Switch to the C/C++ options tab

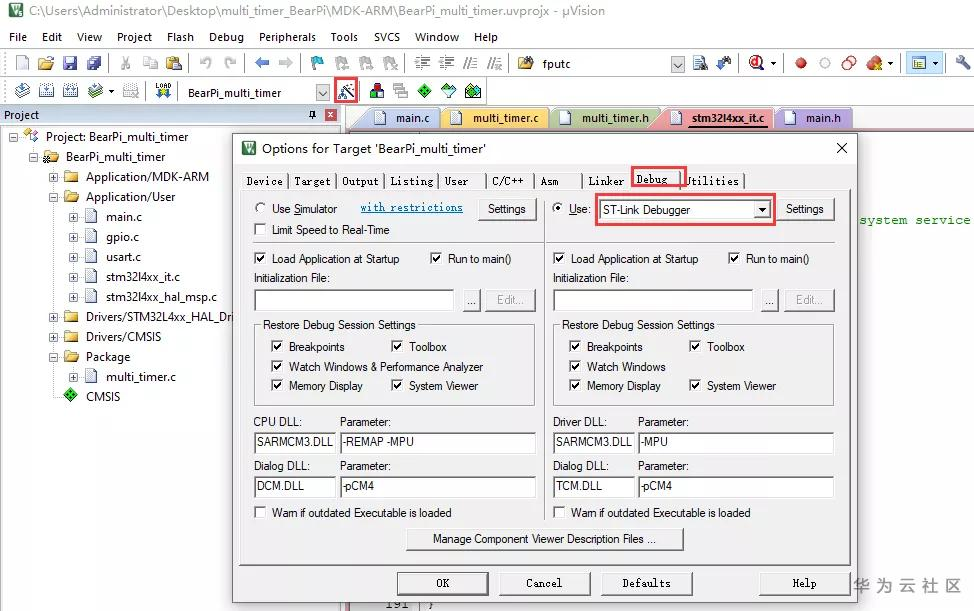tap(507, 181)
